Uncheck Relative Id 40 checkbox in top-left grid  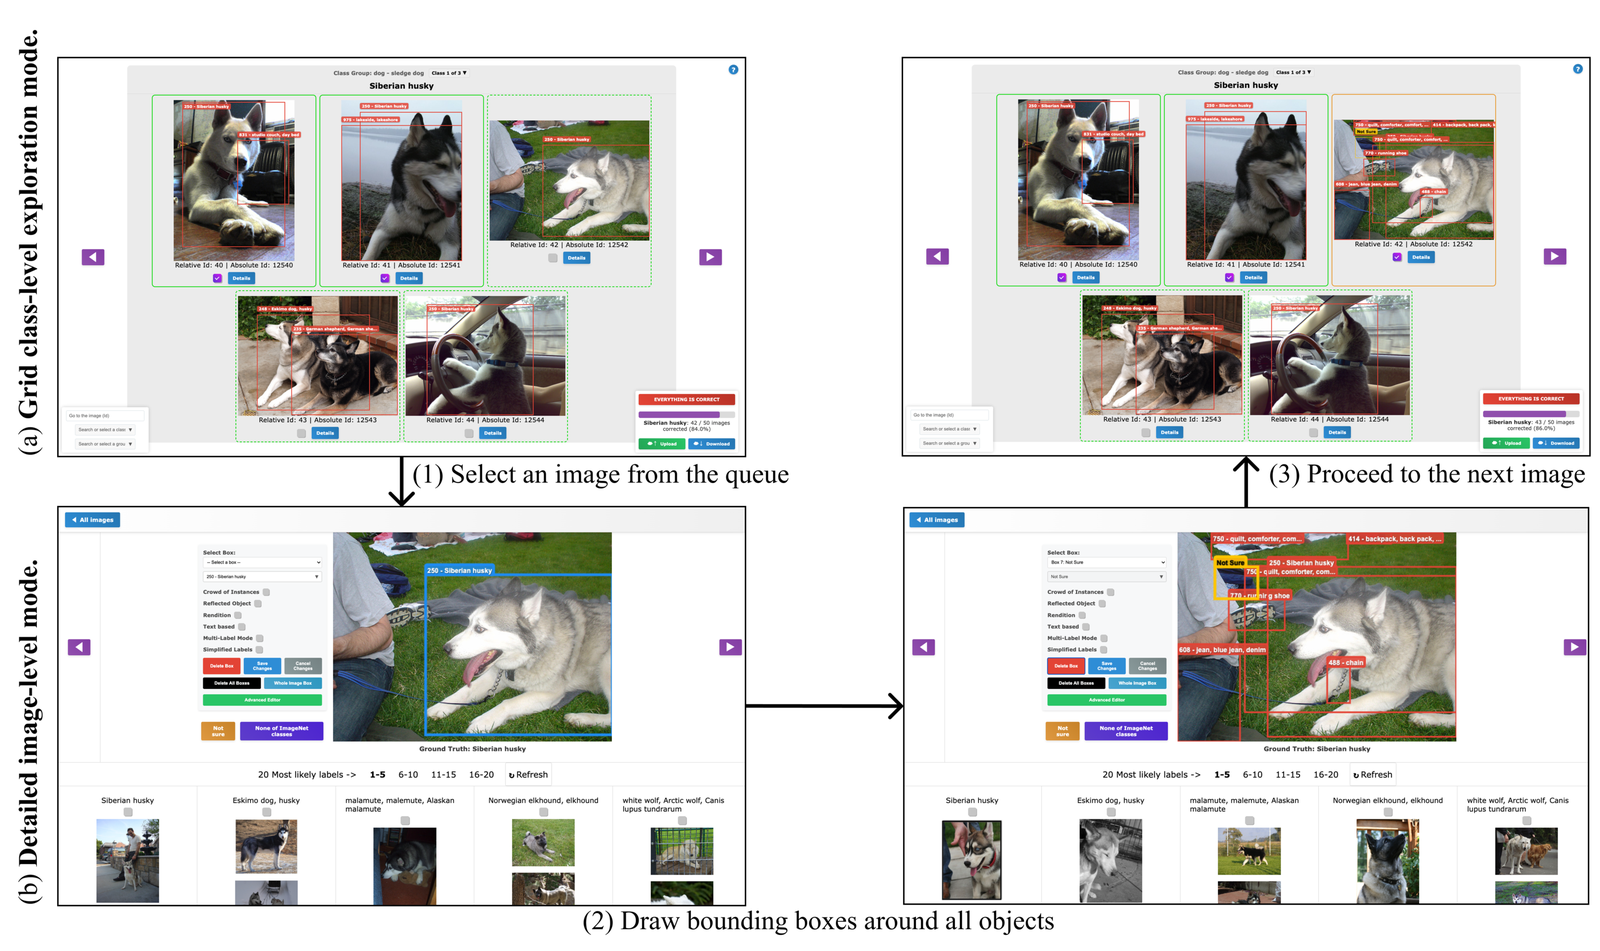coord(217,278)
